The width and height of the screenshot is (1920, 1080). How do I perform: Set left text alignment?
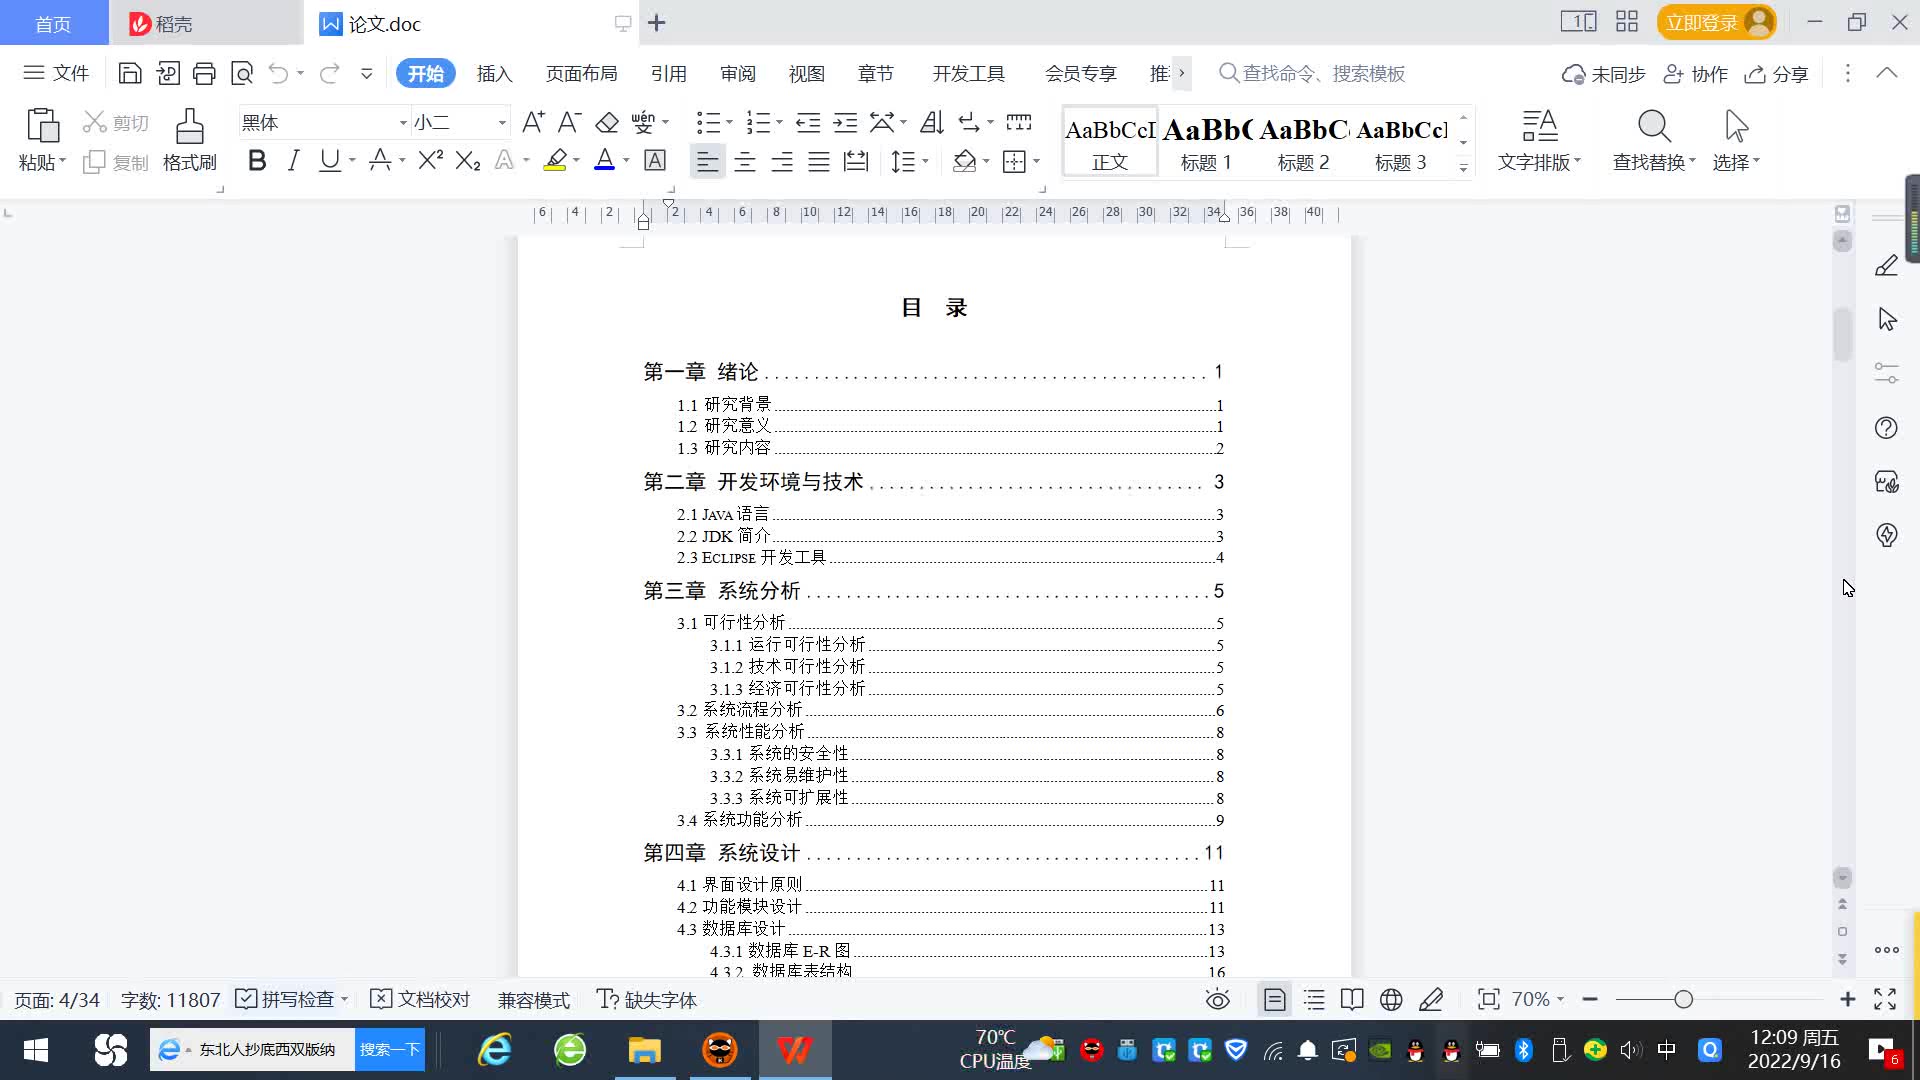707,161
